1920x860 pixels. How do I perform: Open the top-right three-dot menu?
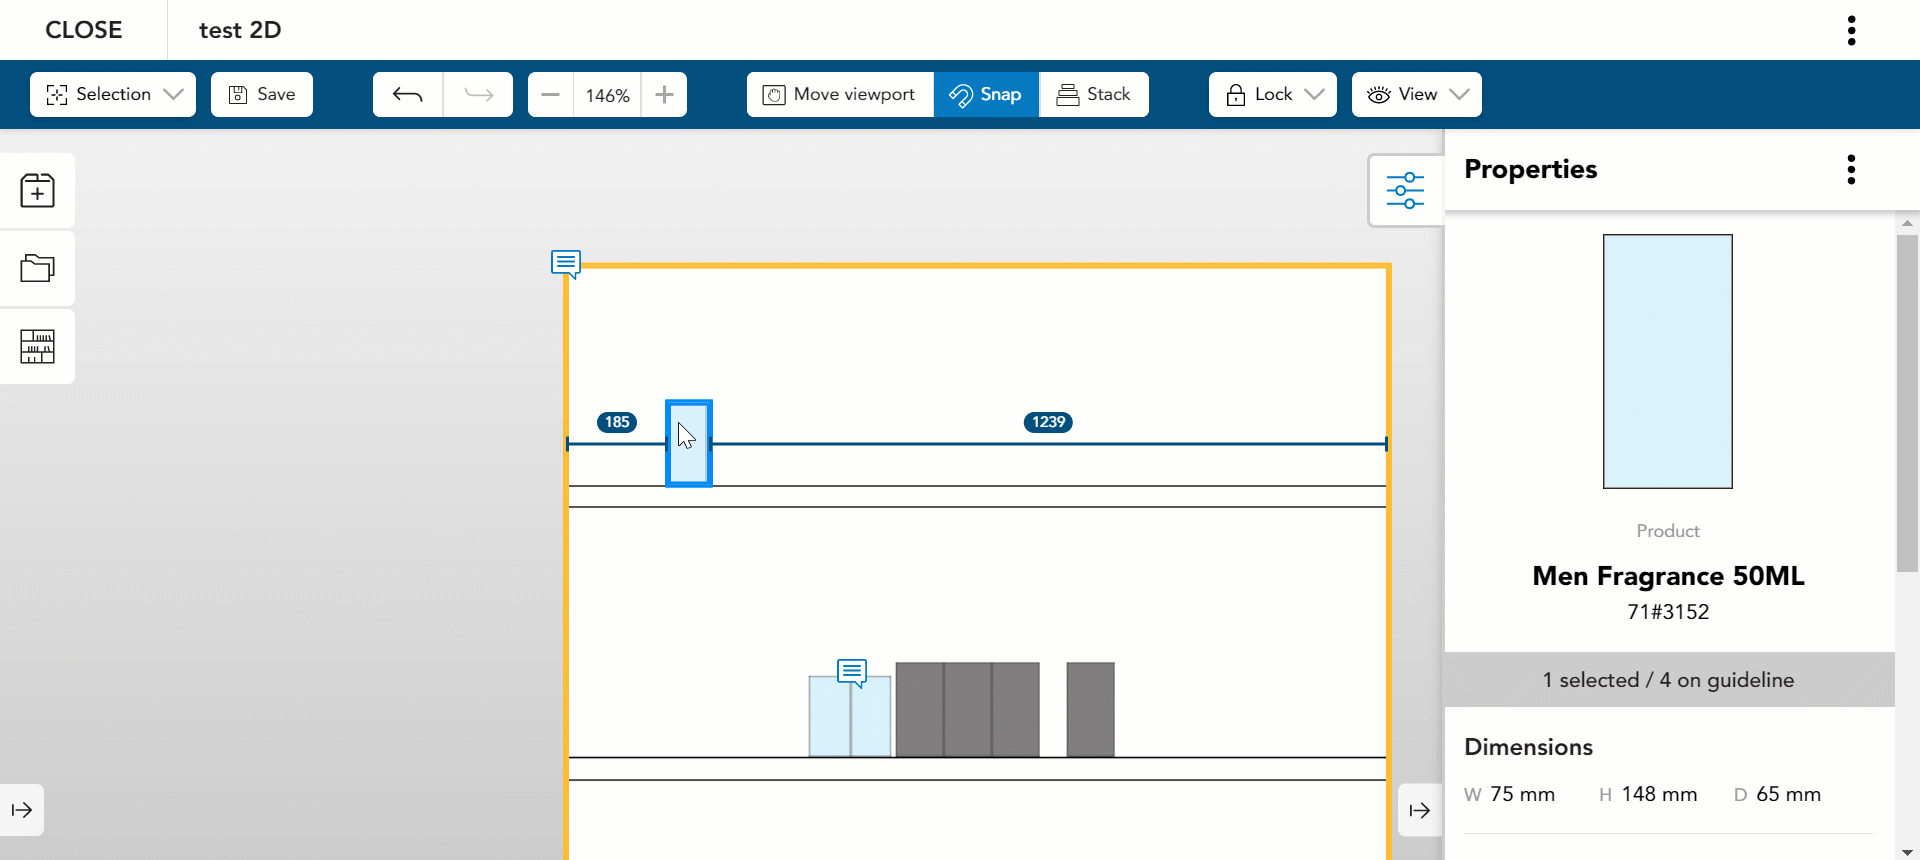click(1851, 30)
